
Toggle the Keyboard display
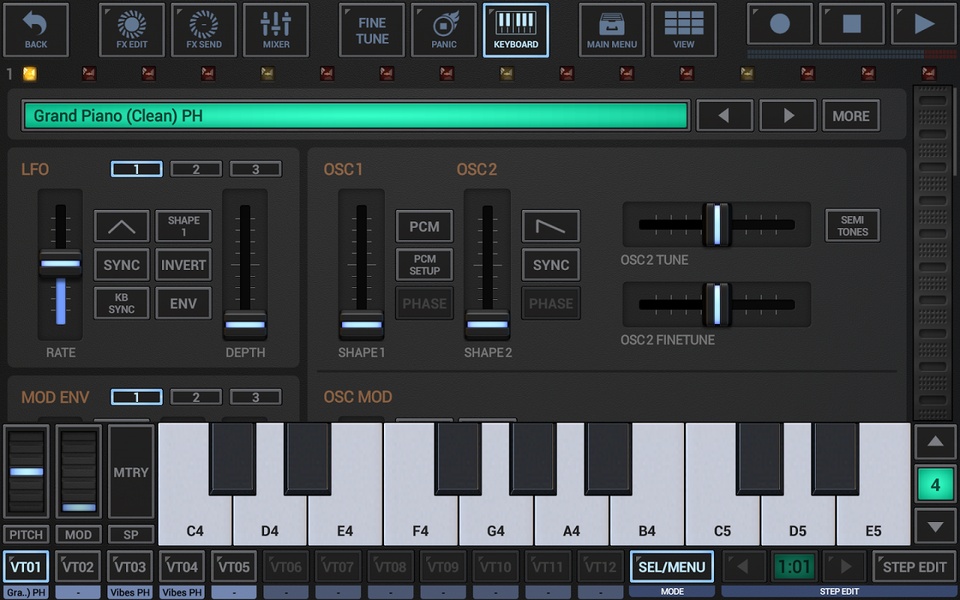(516, 30)
